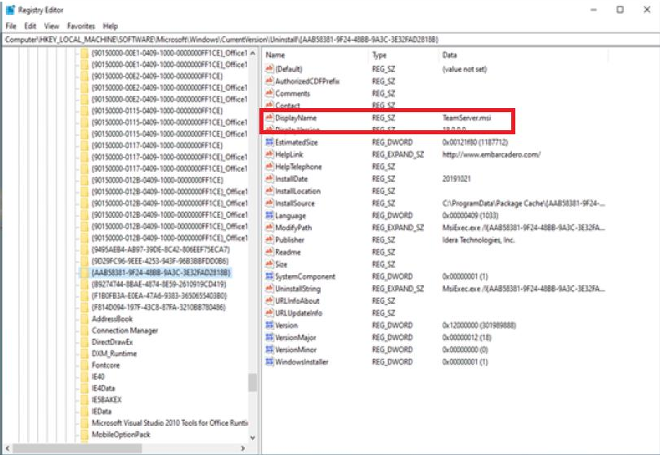The width and height of the screenshot is (660, 455).
Task: Select the ModifyPath value icon
Action: click(269, 227)
